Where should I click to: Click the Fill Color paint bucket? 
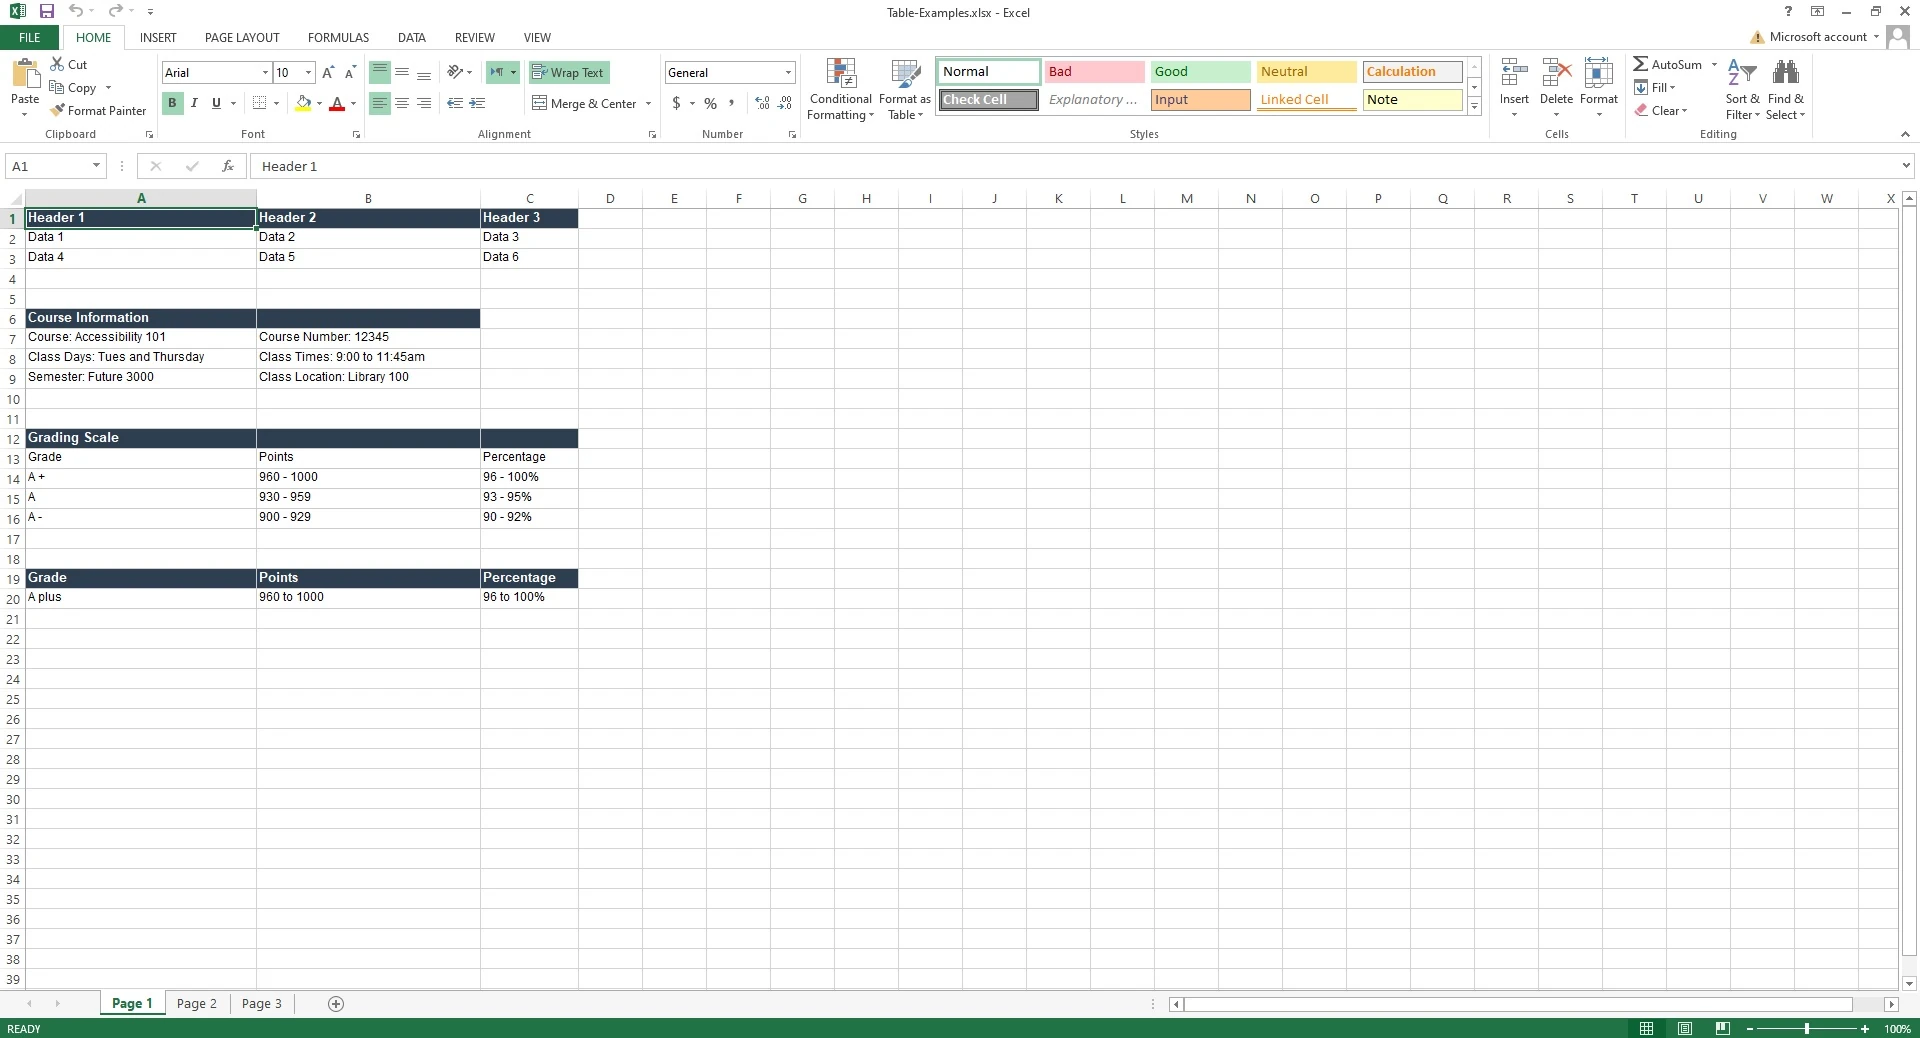(x=303, y=103)
